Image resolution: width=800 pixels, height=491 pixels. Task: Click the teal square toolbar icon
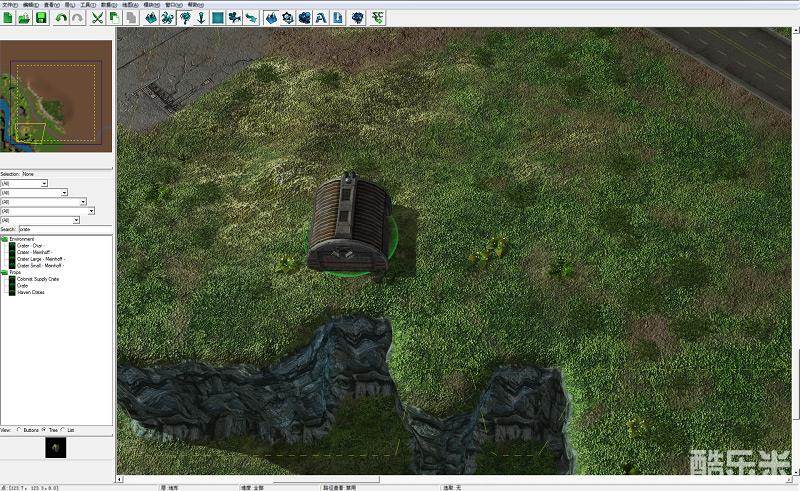(217, 18)
